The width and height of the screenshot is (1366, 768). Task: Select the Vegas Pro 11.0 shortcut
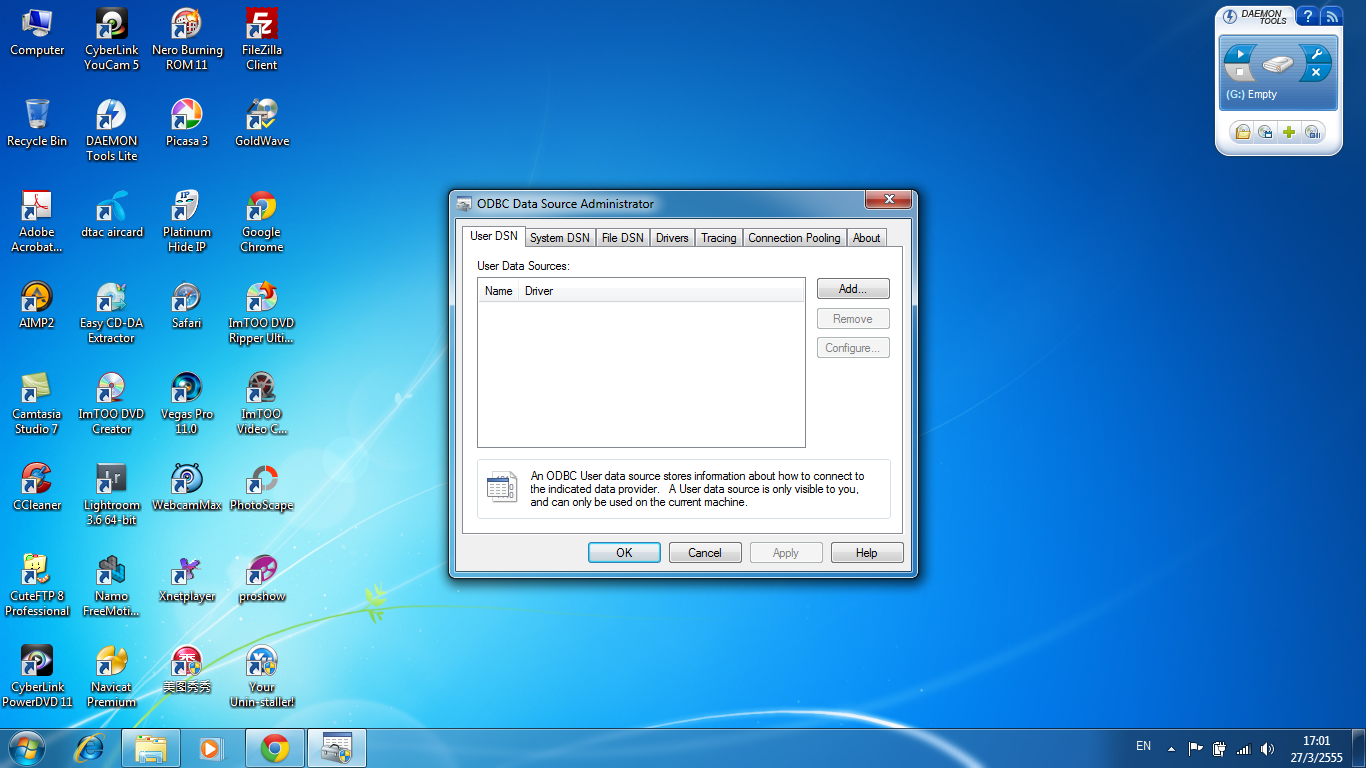coord(187,403)
